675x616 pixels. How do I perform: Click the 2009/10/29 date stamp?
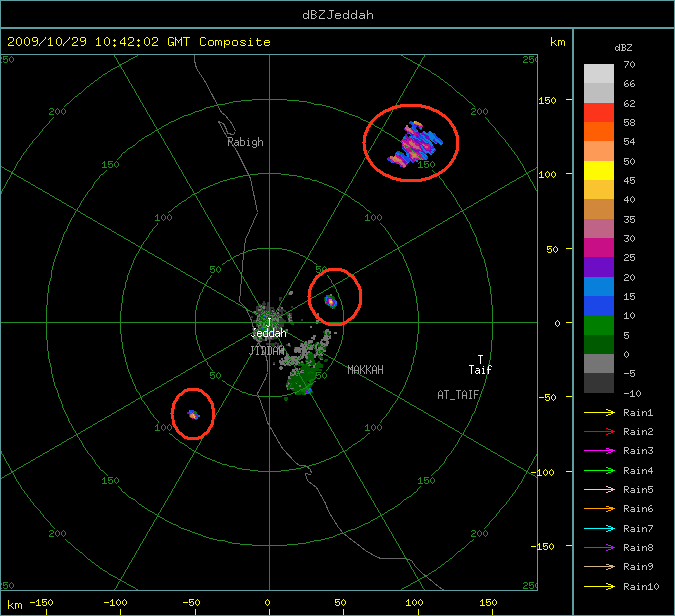click(x=47, y=42)
